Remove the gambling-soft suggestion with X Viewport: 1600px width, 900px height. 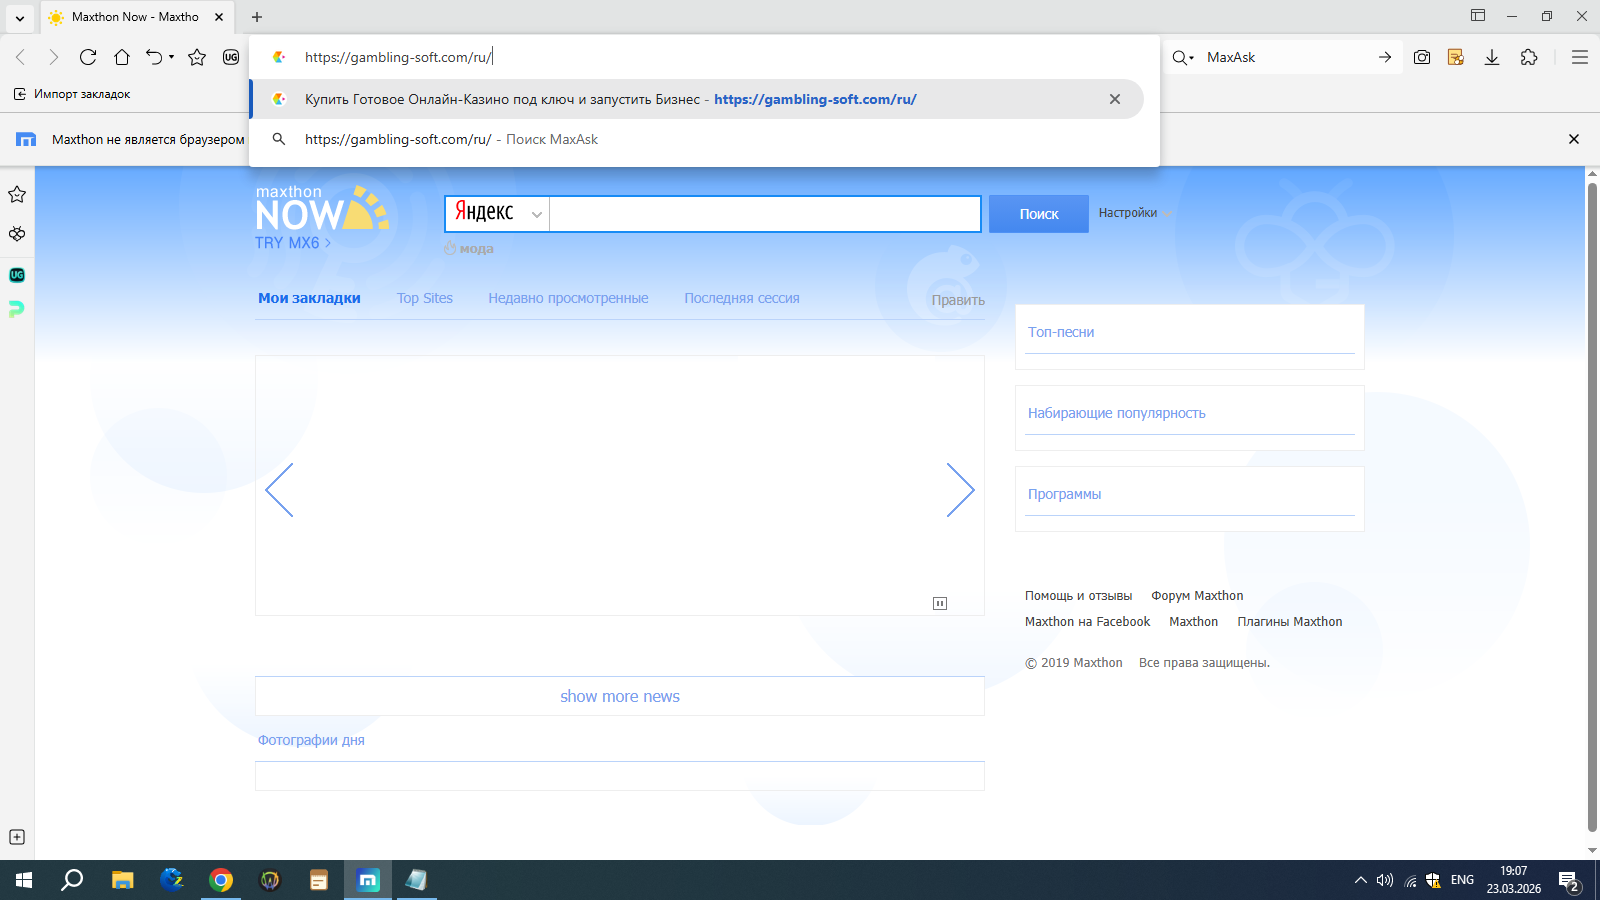coord(1115,99)
